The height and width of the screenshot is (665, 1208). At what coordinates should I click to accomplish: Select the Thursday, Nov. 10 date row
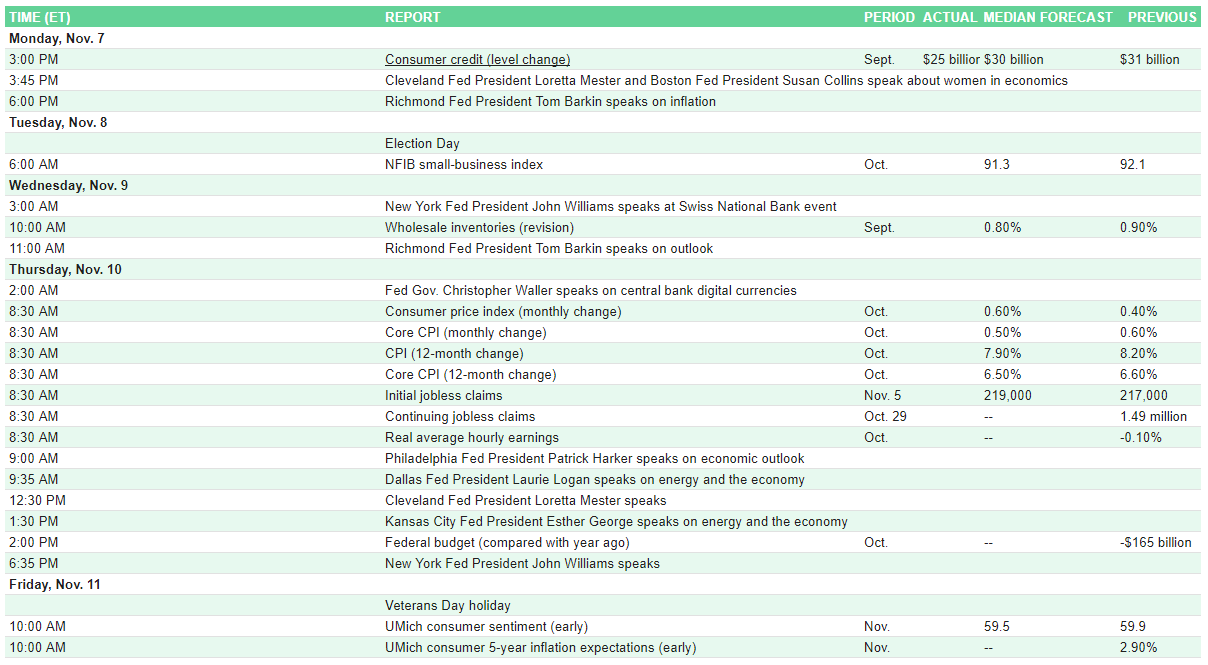603,269
